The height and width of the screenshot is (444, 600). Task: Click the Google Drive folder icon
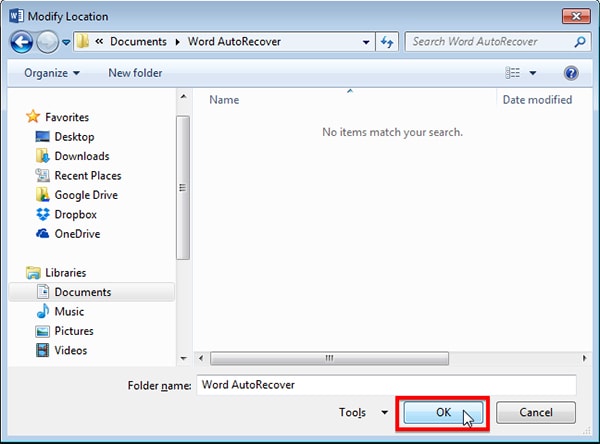[x=42, y=194]
